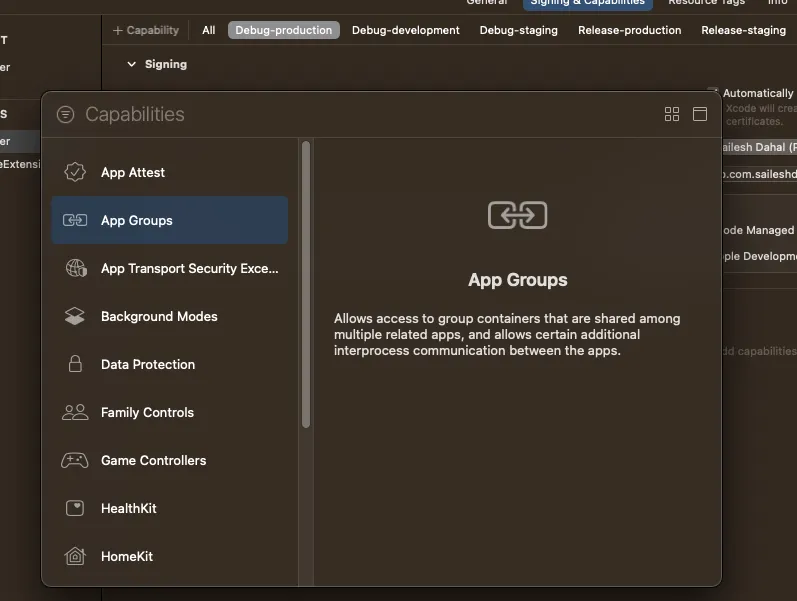This screenshot has width=797, height=601.
Task: Select App Transport Security Exce... row
Action: [170, 268]
